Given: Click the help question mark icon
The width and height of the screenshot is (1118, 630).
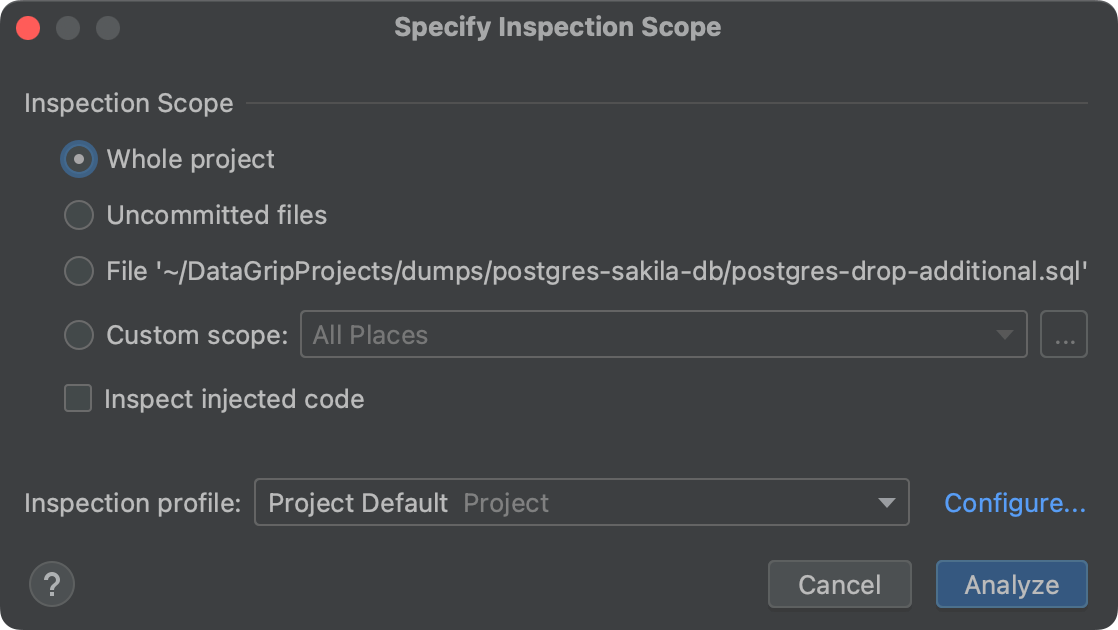Looking at the screenshot, I should pos(51,584).
